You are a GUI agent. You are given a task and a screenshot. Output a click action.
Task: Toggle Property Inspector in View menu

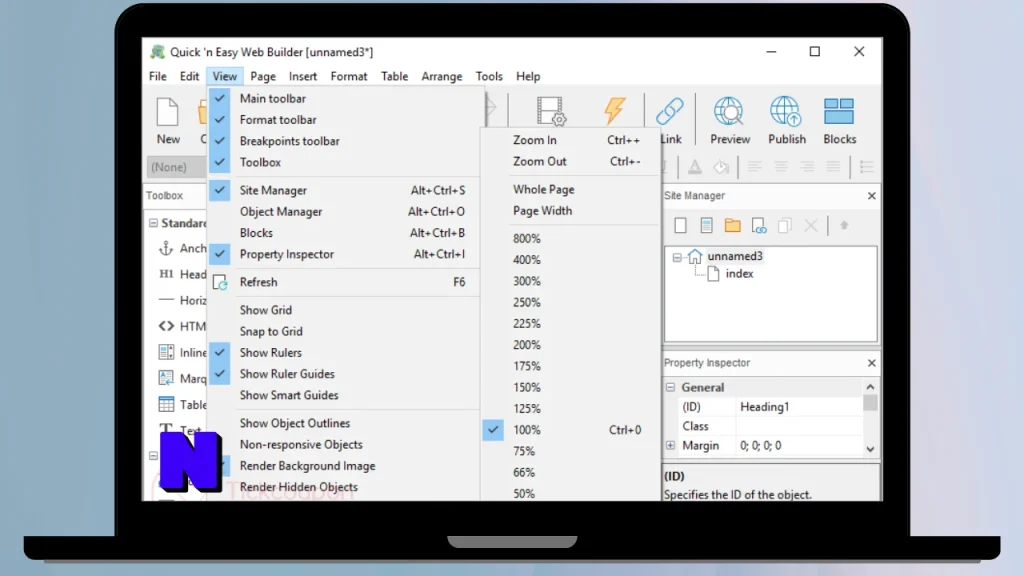pos(344,254)
